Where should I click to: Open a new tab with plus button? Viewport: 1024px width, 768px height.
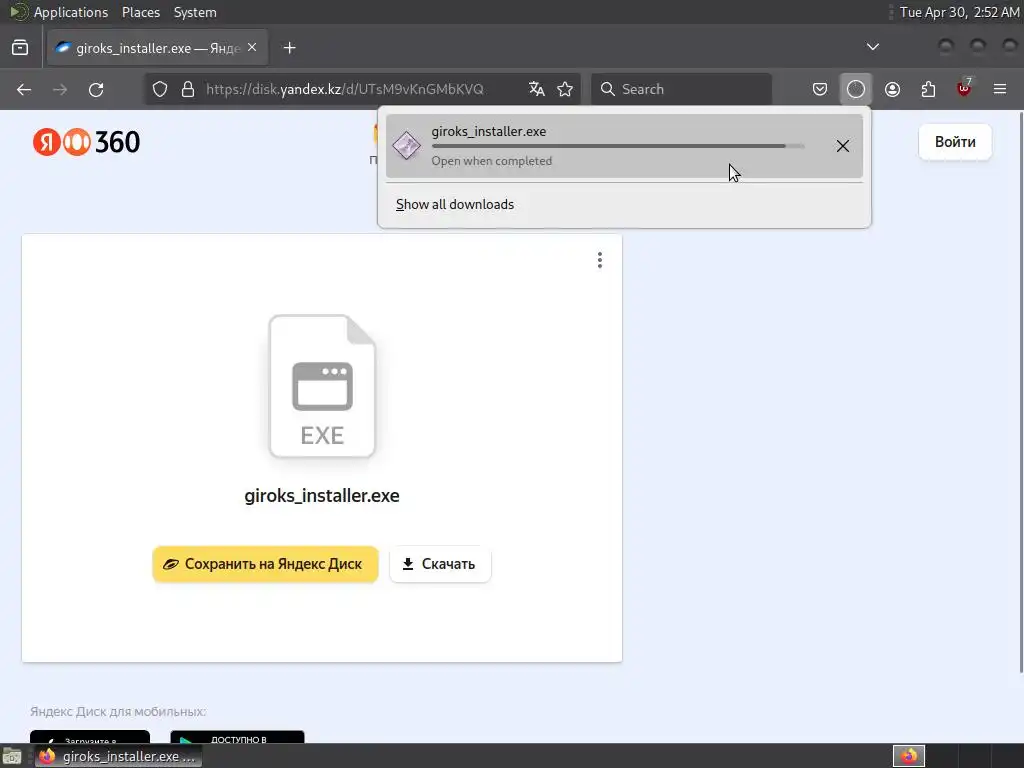[289, 48]
